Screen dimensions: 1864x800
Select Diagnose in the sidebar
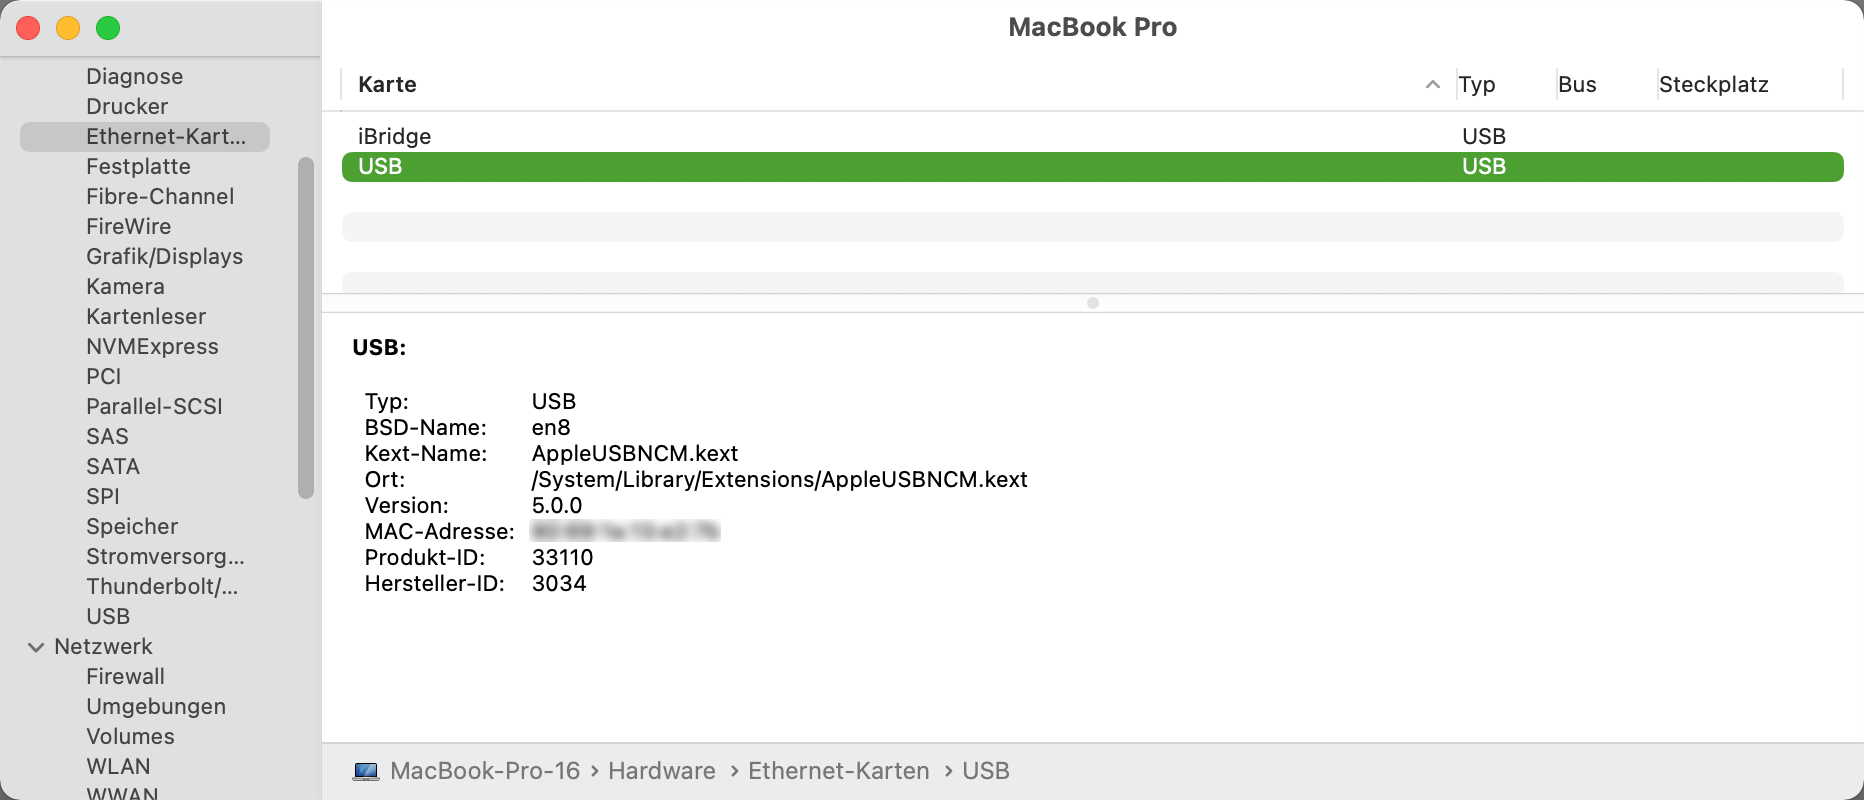point(134,77)
